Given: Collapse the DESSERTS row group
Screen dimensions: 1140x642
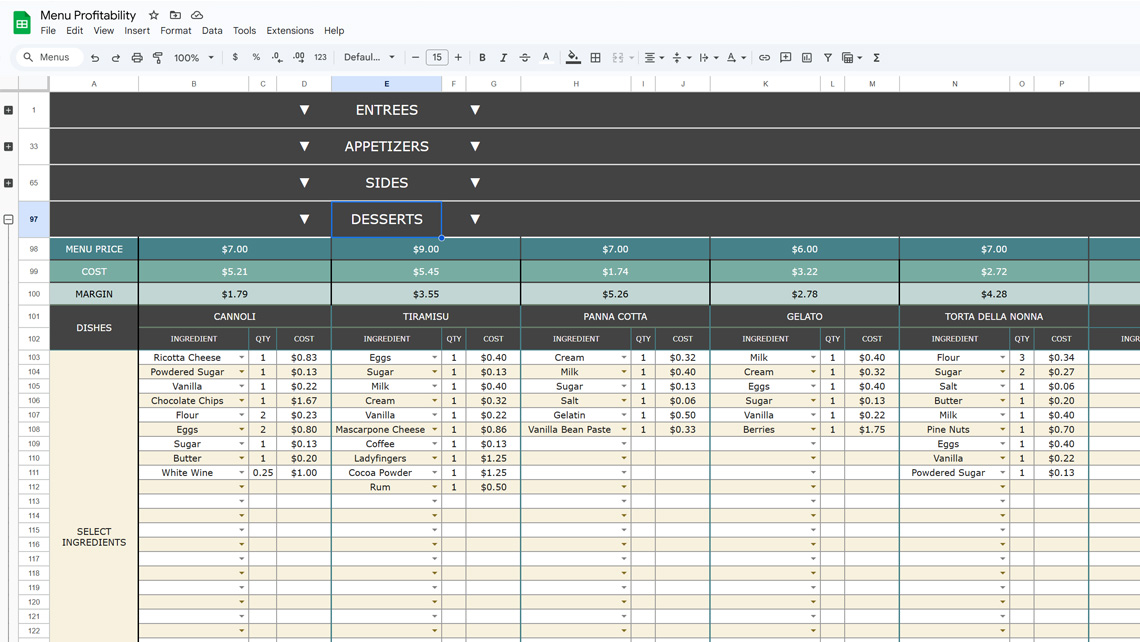Looking at the screenshot, I should tap(8, 219).
